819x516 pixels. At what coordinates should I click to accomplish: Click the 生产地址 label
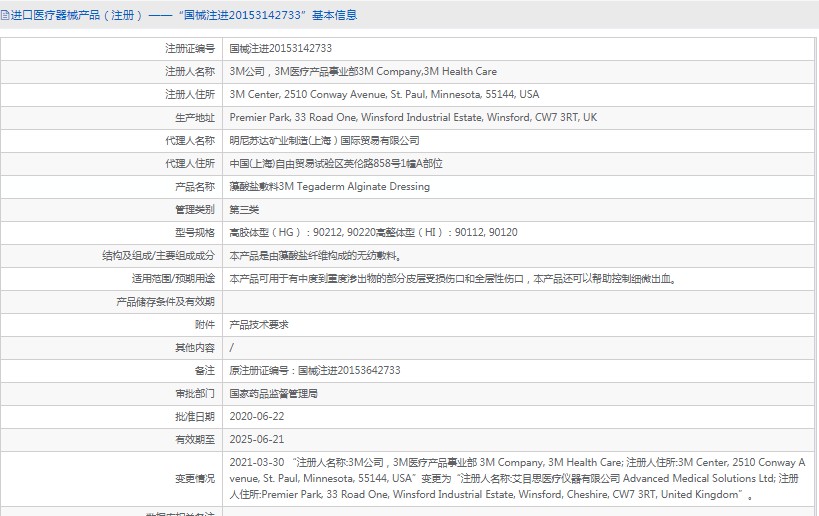(x=195, y=118)
